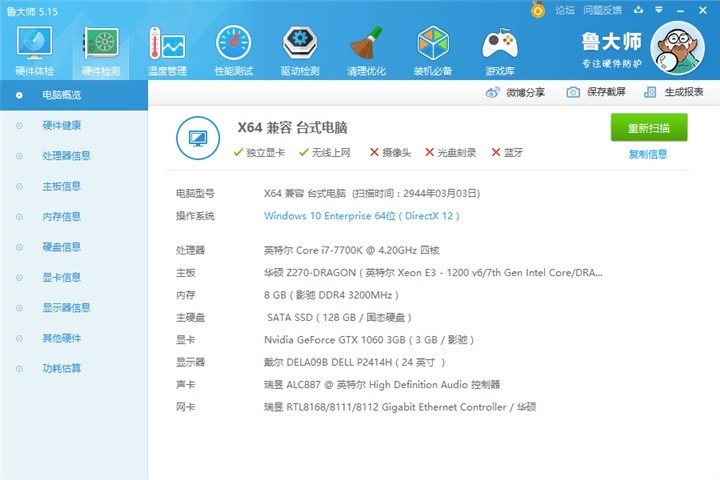720x480 pixels.
Task: Click green 重新扫描 rescan button
Action: [x=649, y=128]
